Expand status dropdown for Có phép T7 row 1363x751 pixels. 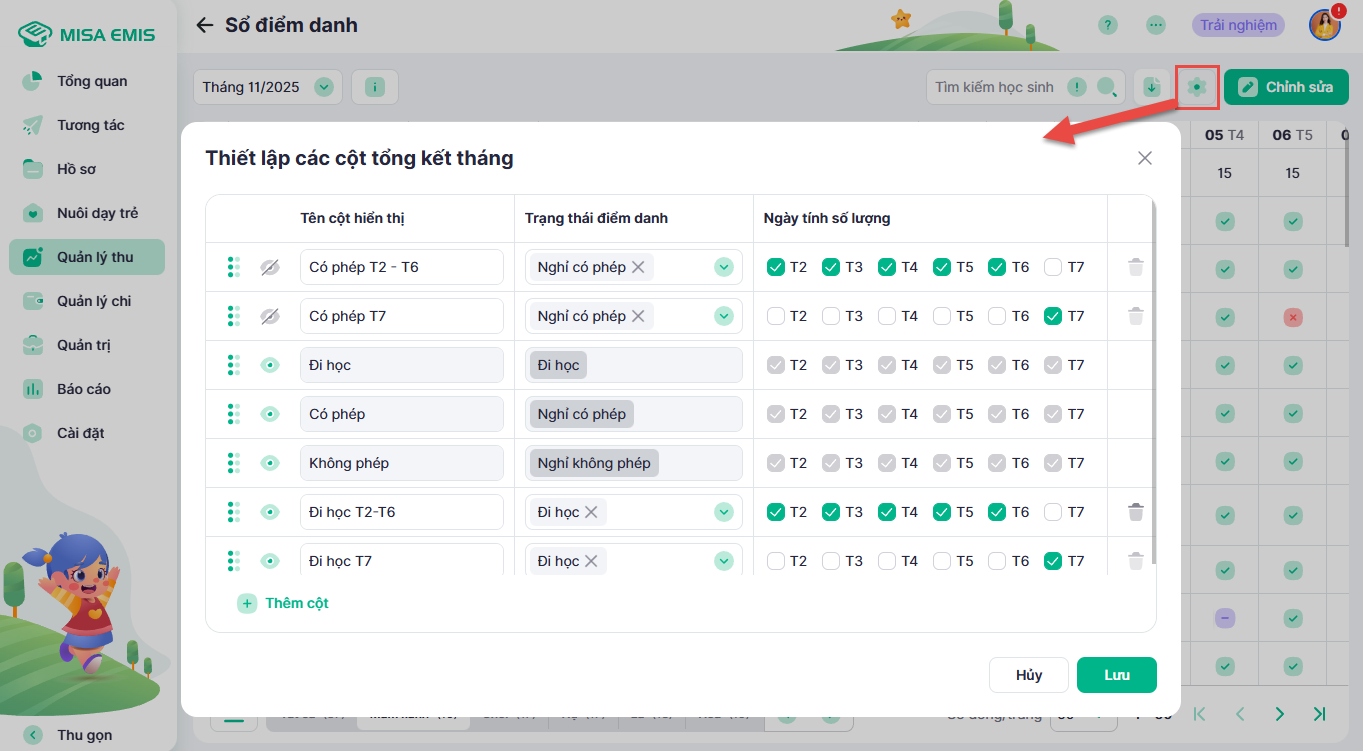[724, 316]
